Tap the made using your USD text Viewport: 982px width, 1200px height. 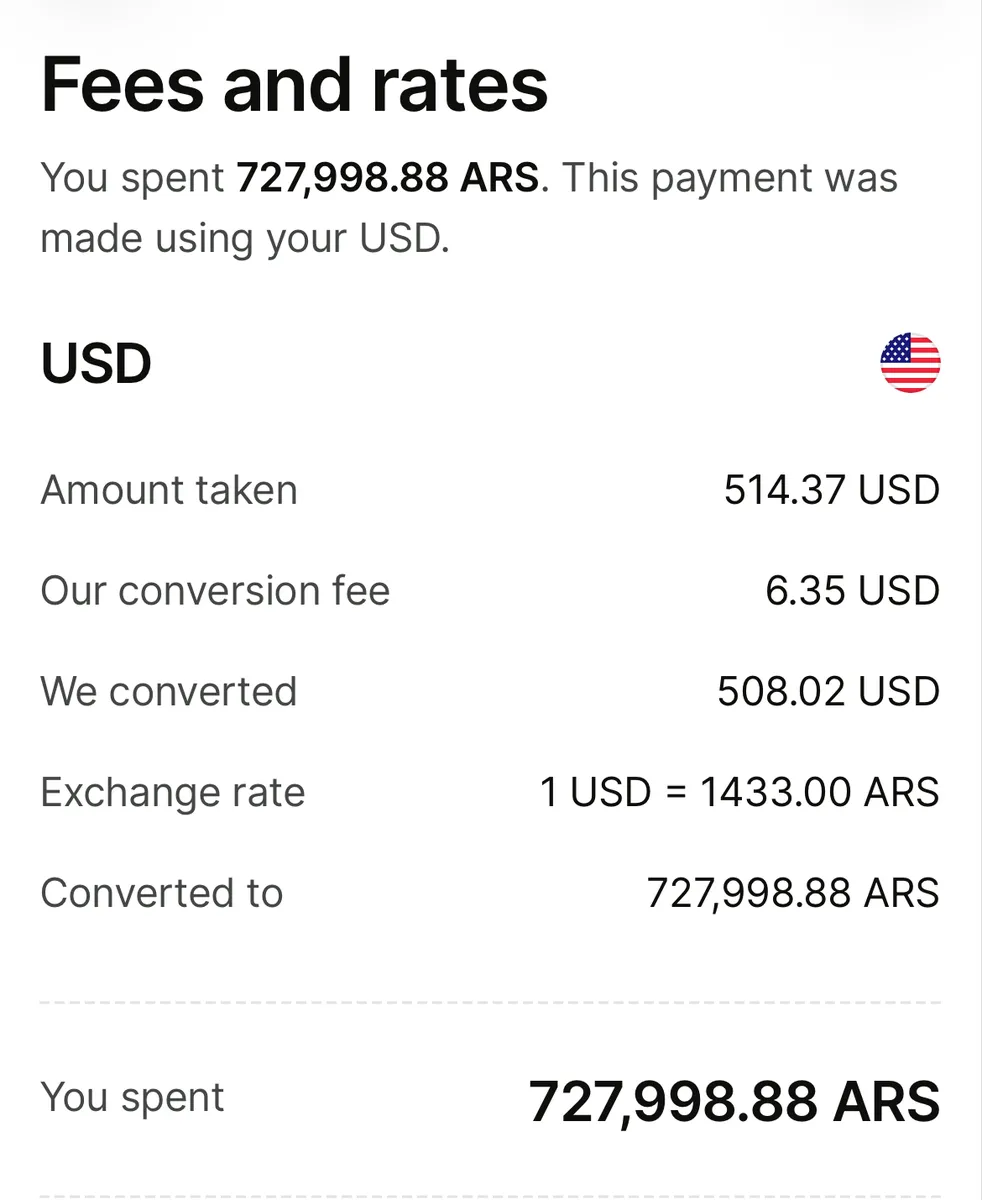(x=245, y=239)
